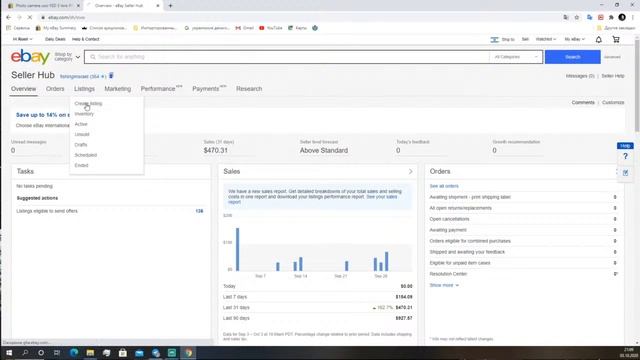
Task: Close the Photo camera browser tab
Action: [x=78, y=6]
